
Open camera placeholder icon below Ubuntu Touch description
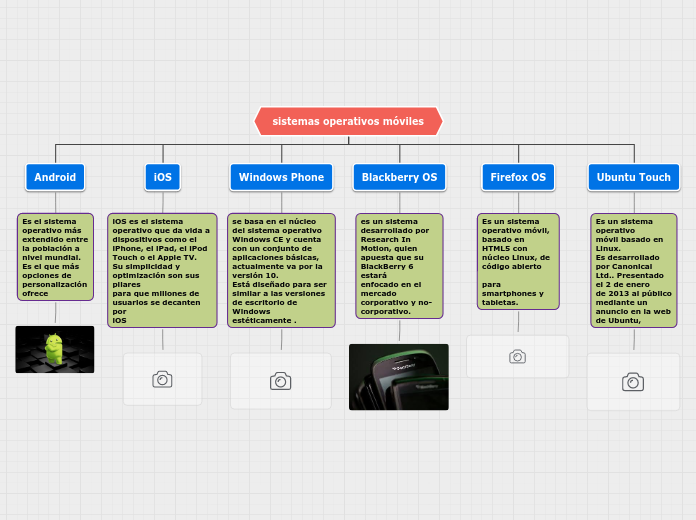click(x=633, y=382)
